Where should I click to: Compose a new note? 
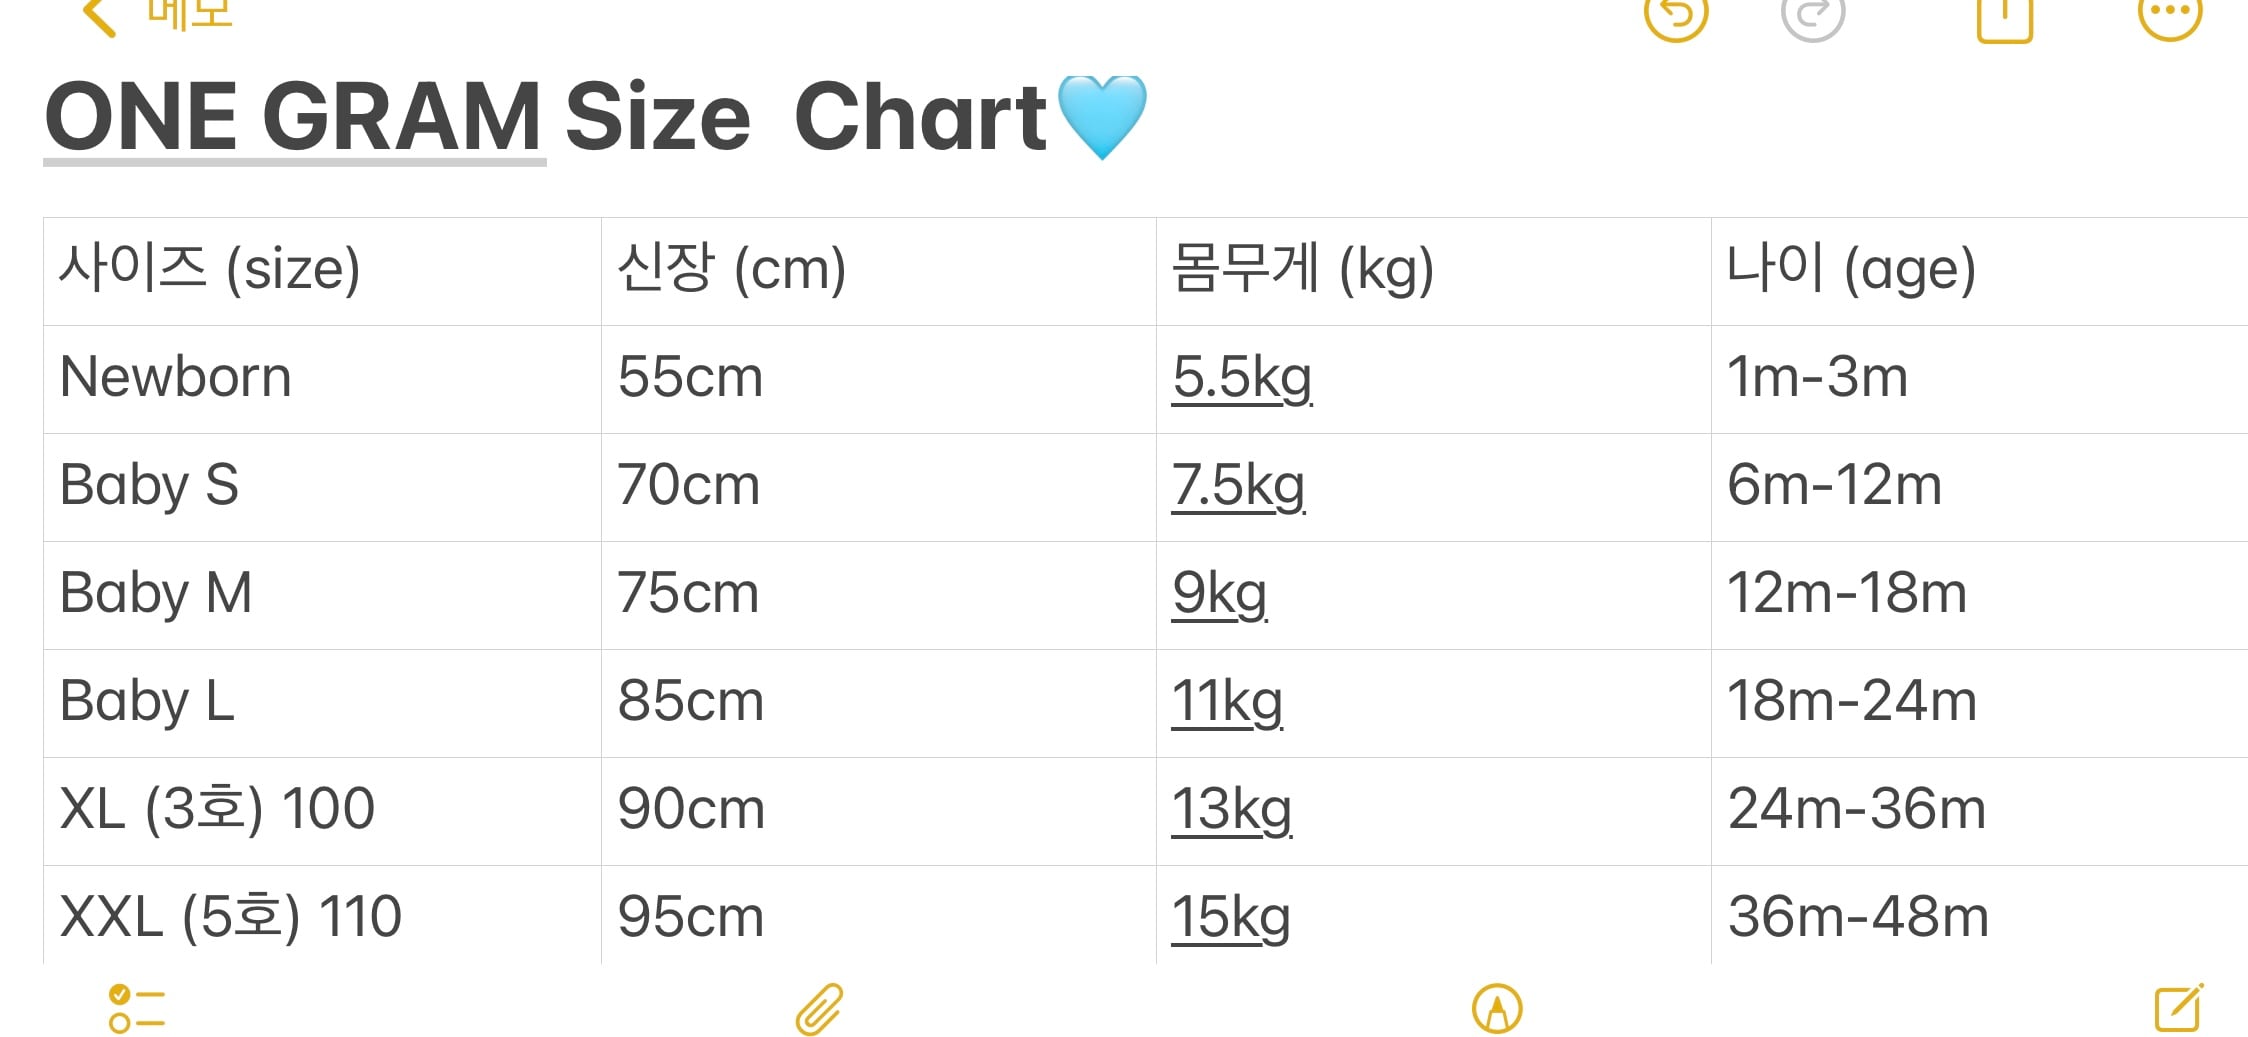coord(2178,1008)
